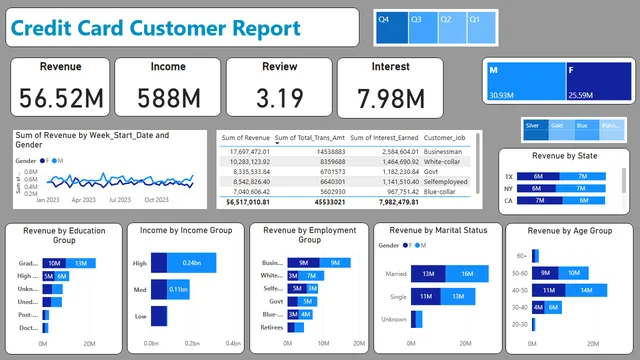
Task: Select the TX female 6M bar segment
Action: (538, 176)
